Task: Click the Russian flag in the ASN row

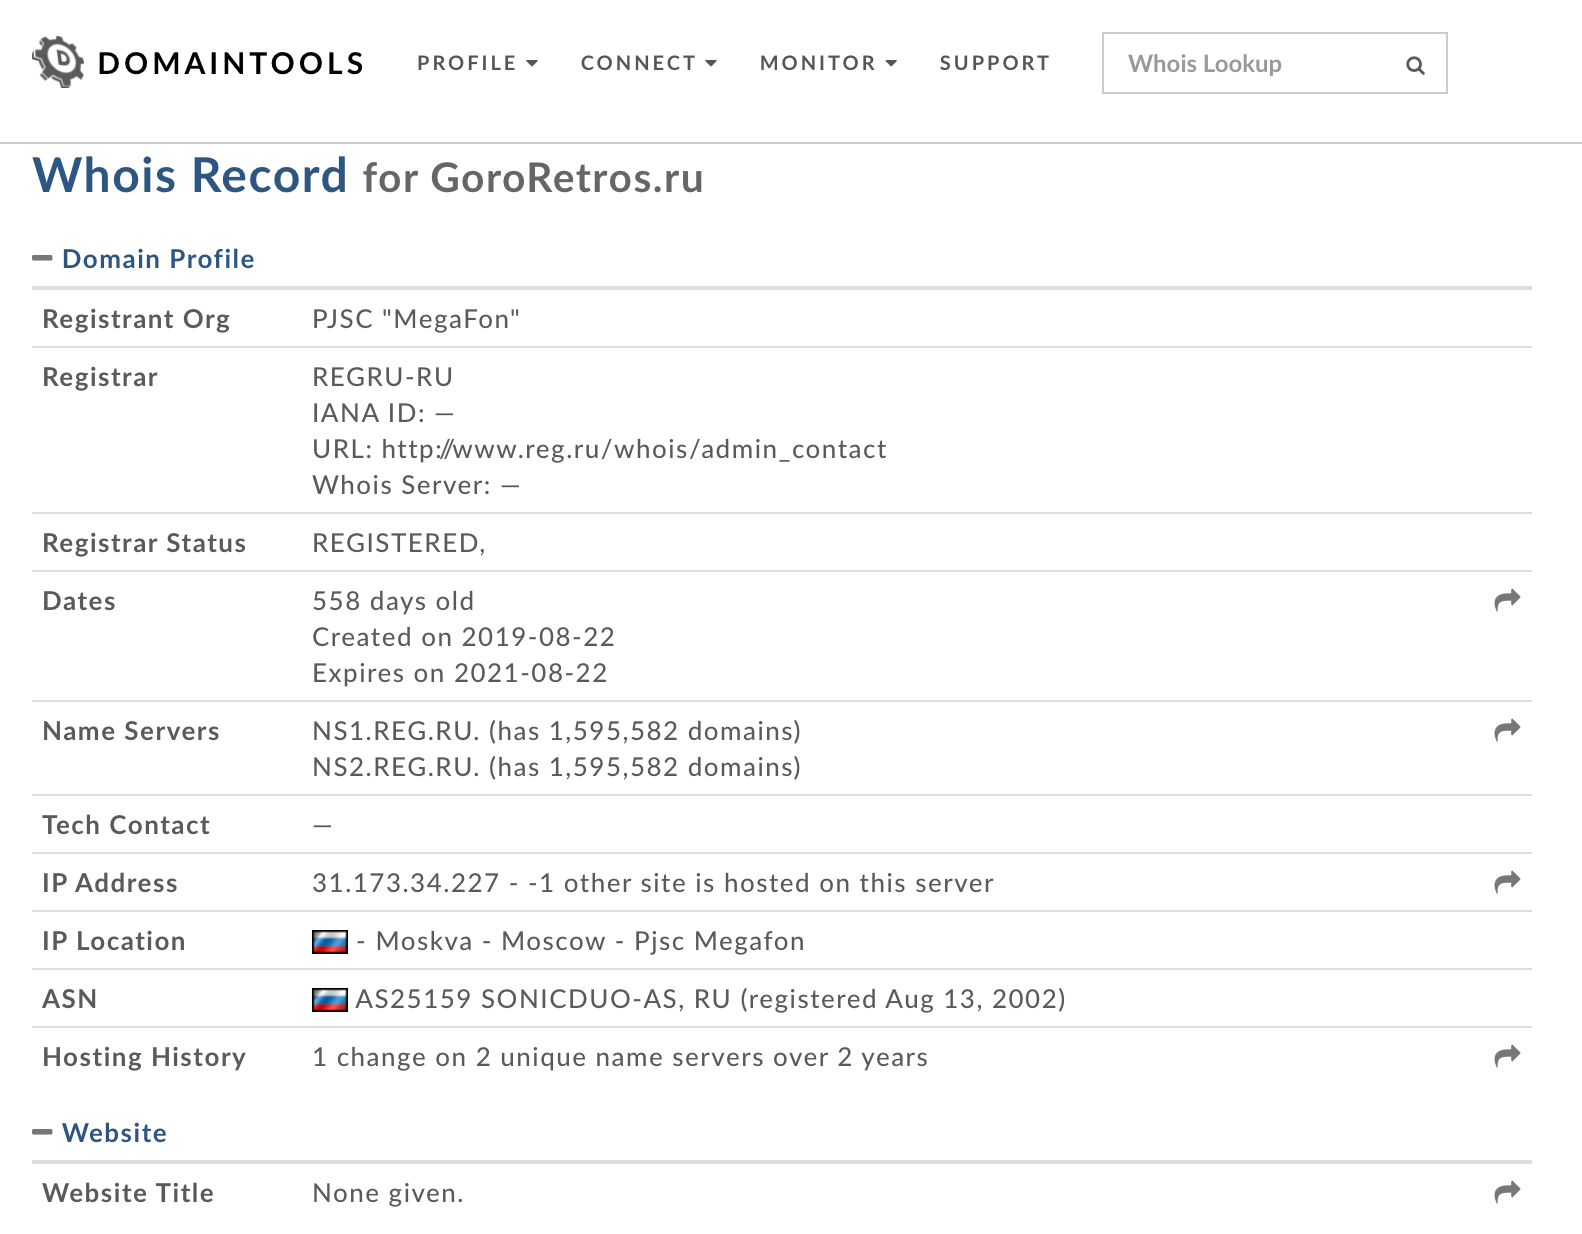Action: 330,1000
